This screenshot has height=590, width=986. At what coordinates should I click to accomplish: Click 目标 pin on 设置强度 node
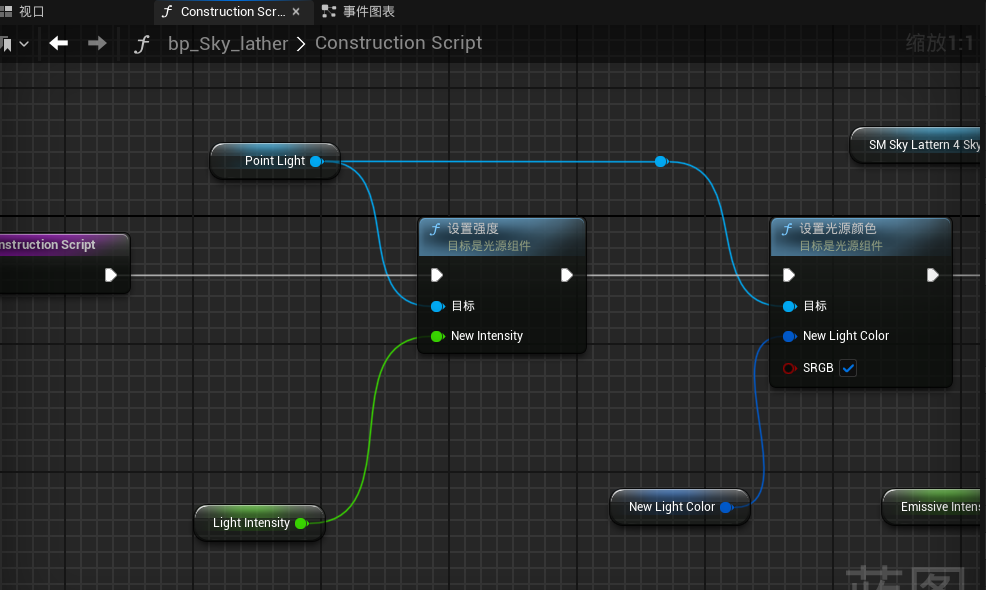click(438, 306)
